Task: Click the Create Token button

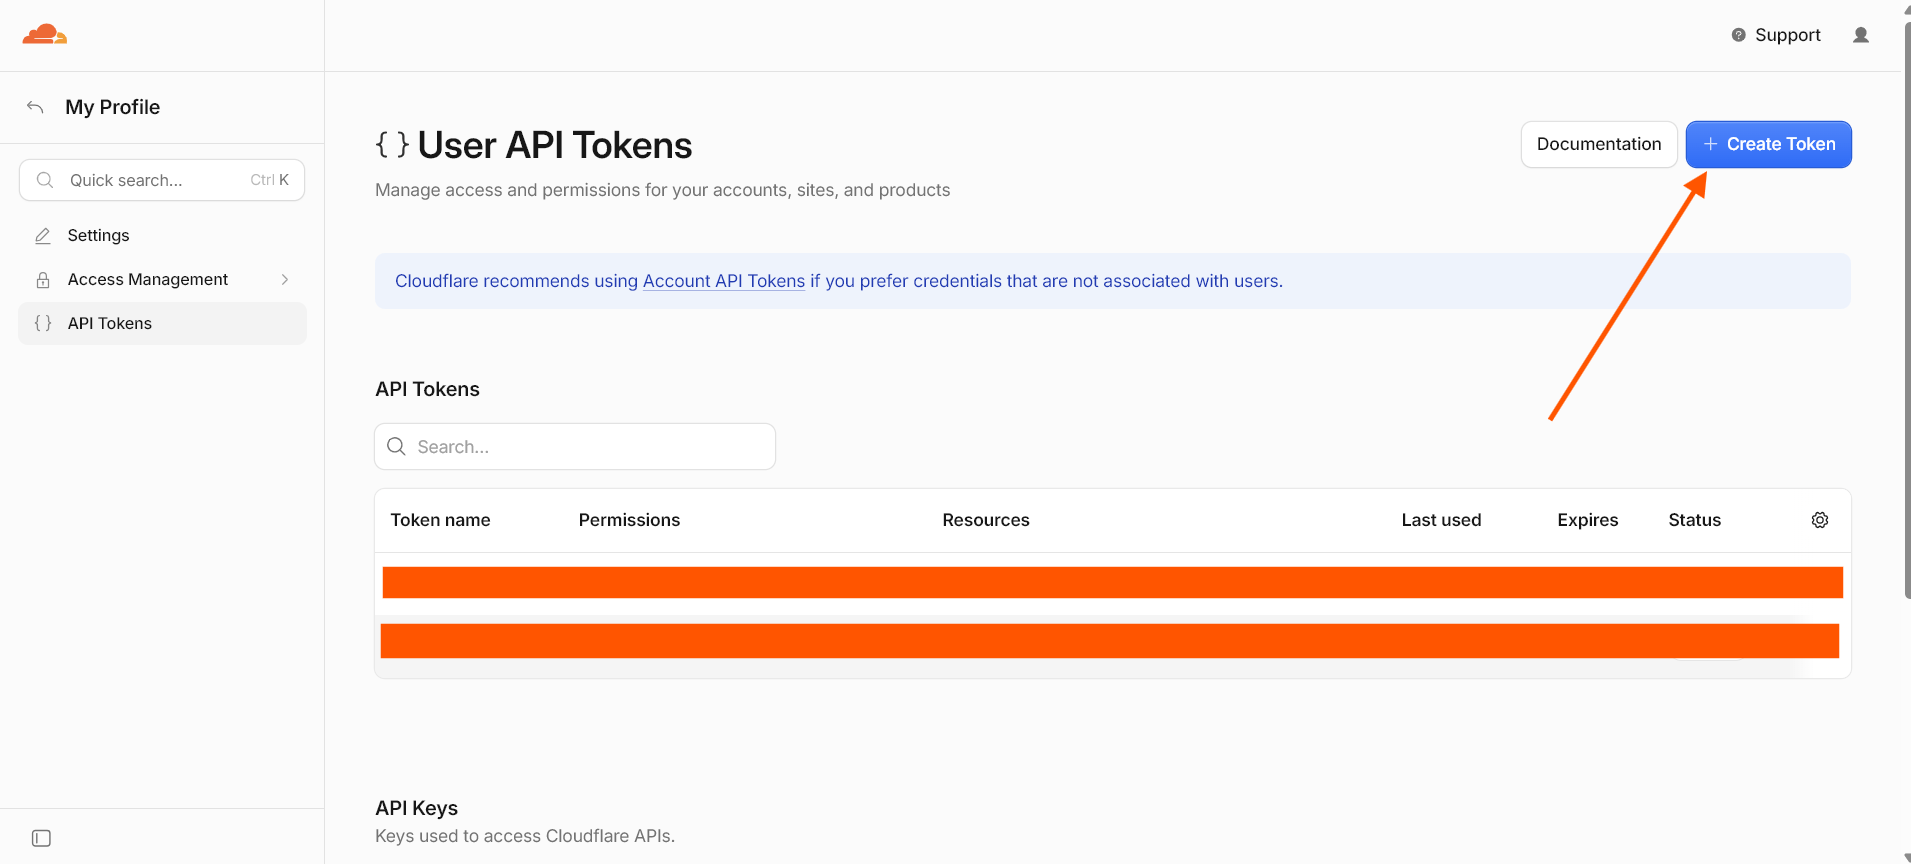Action: pyautogui.click(x=1768, y=144)
